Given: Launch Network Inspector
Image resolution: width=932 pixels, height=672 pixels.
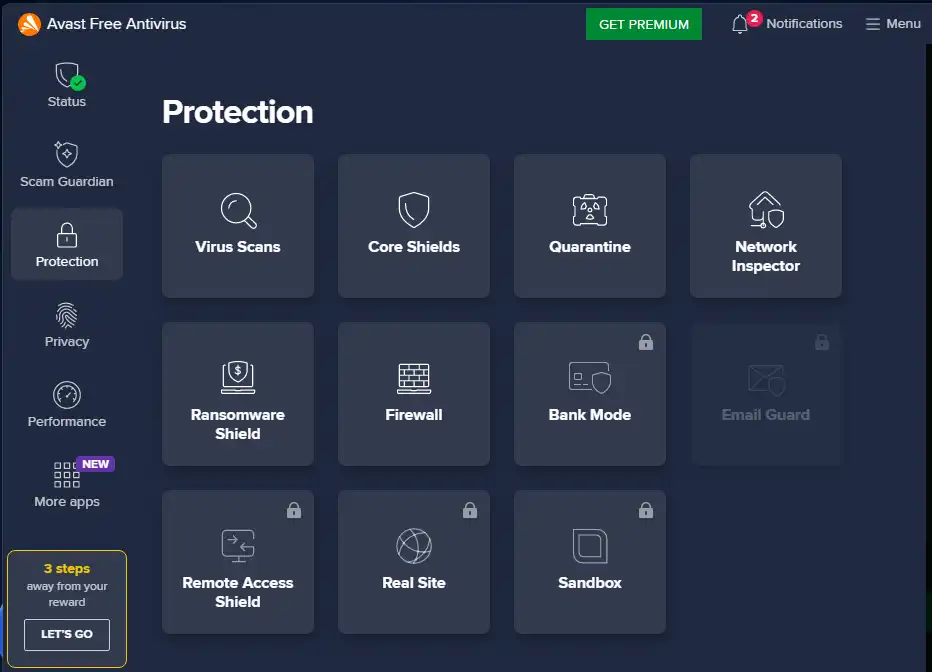Looking at the screenshot, I should (765, 225).
